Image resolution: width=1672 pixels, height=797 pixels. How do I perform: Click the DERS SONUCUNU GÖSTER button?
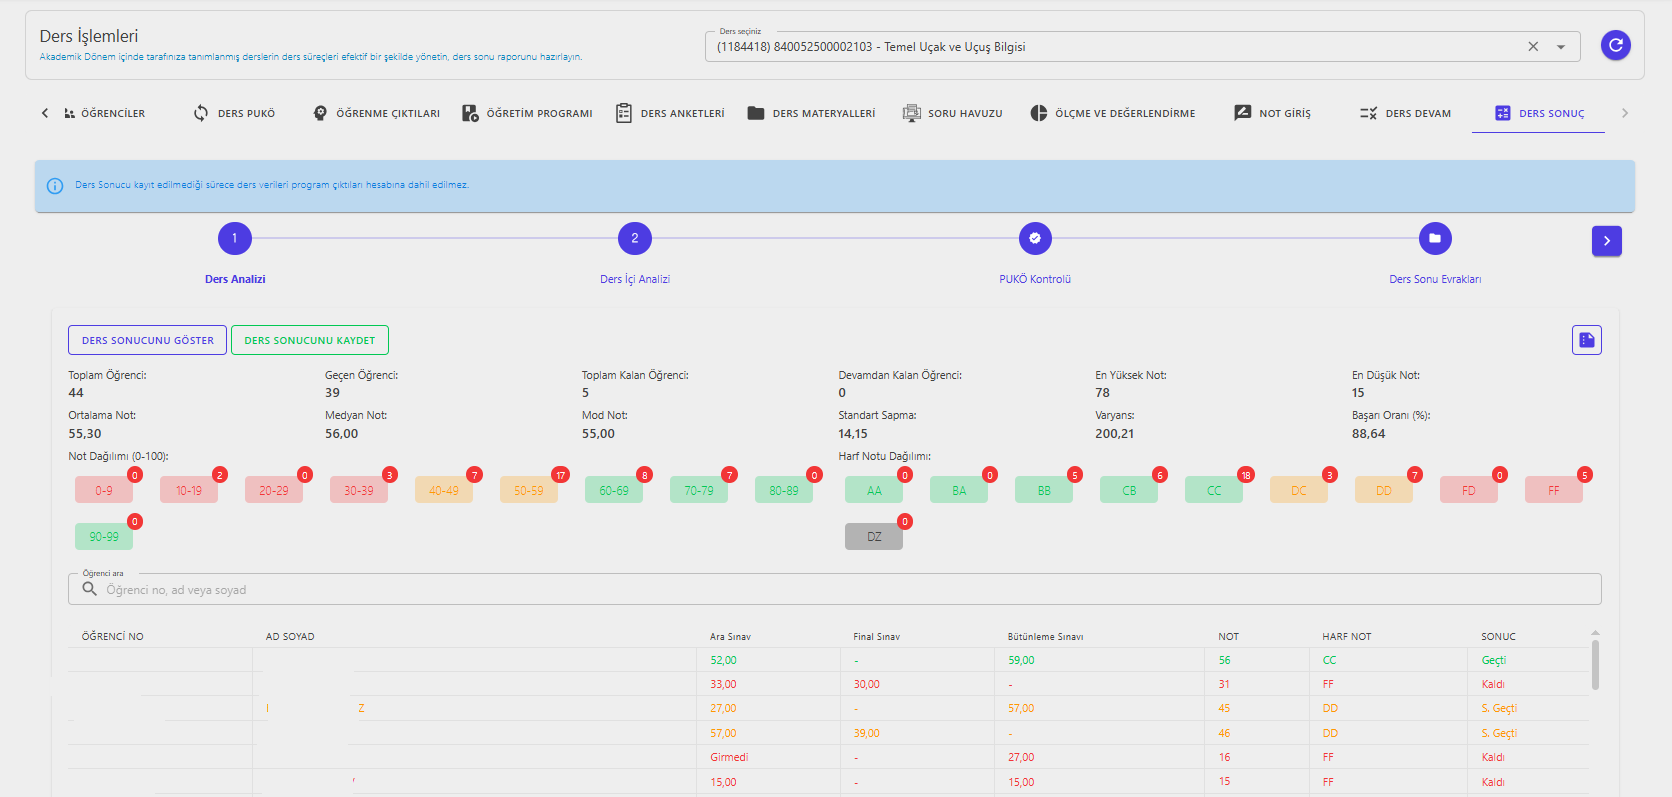pos(148,340)
